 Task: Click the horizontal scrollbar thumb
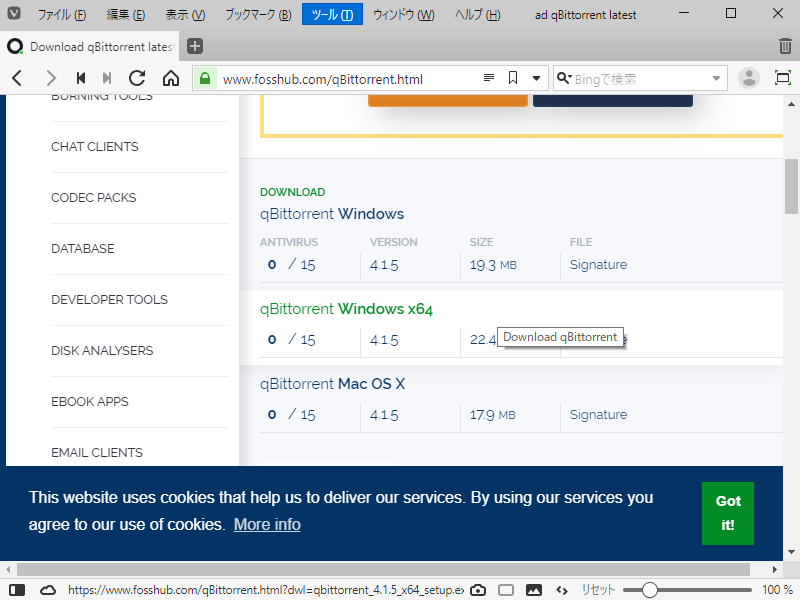(x=383, y=569)
